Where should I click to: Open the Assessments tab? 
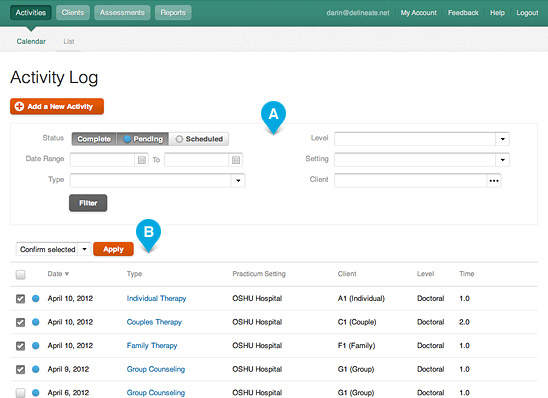click(x=122, y=13)
